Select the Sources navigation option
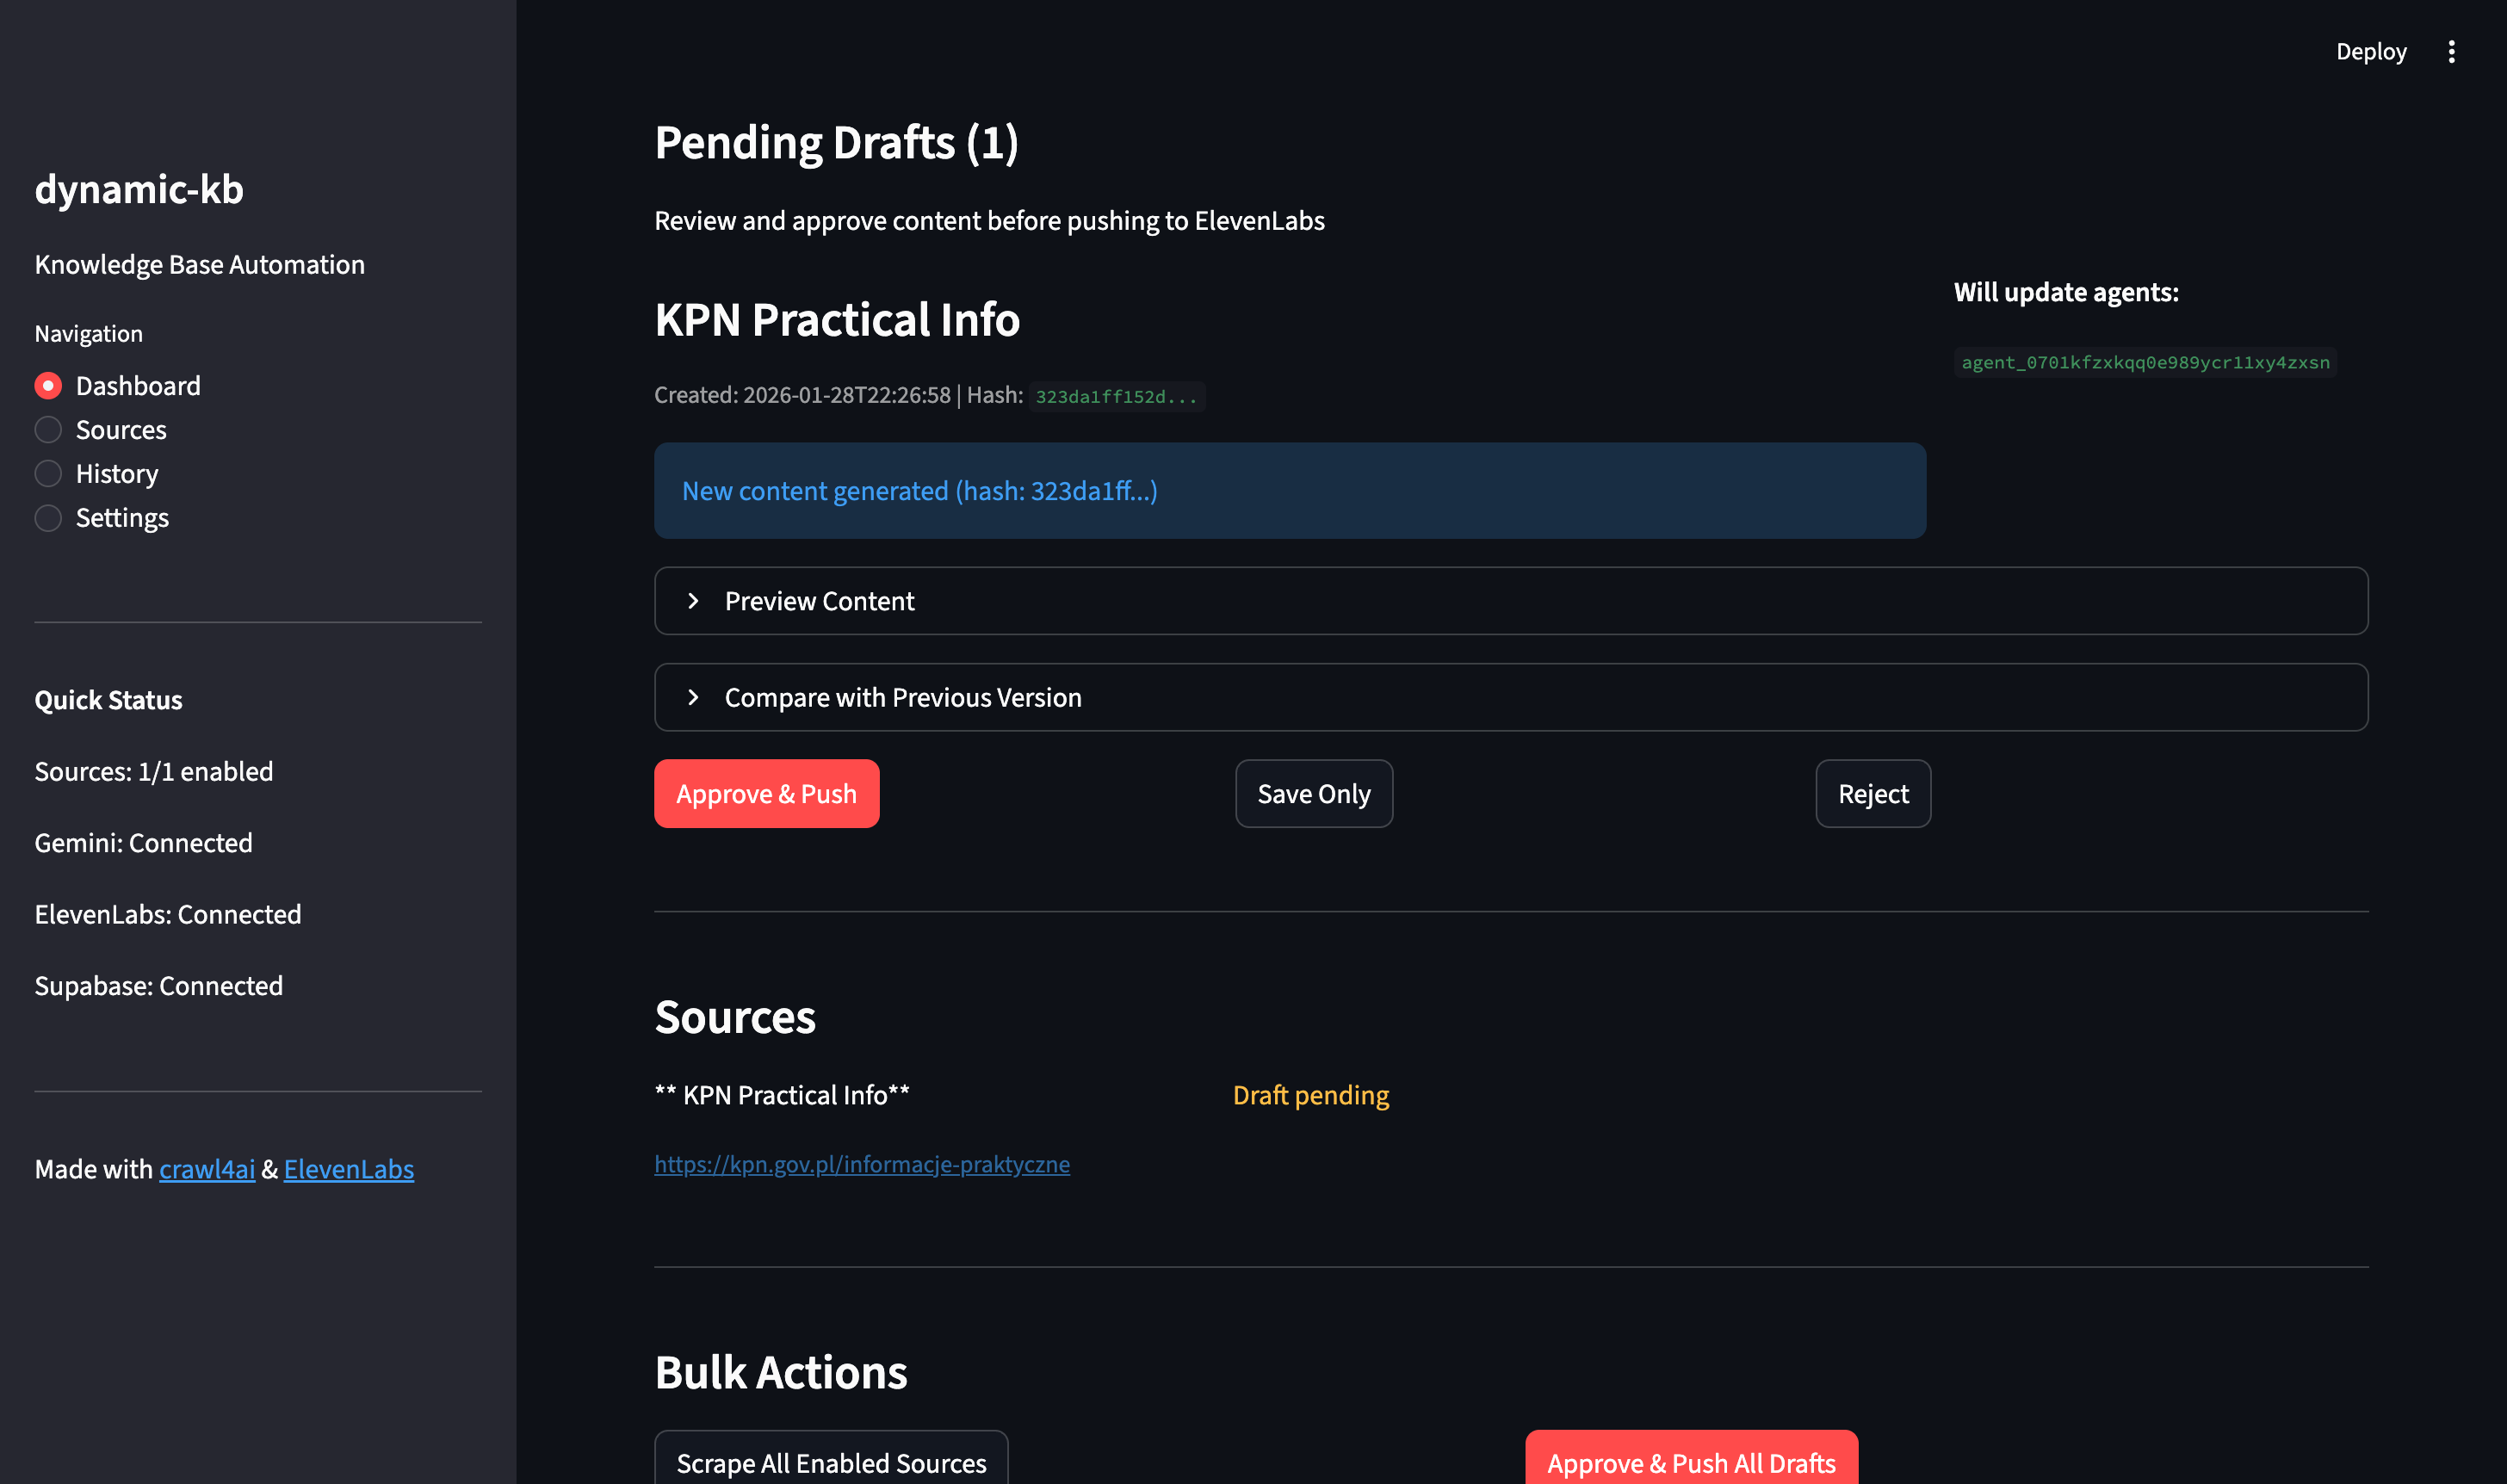The image size is (2507, 1484). click(x=121, y=429)
